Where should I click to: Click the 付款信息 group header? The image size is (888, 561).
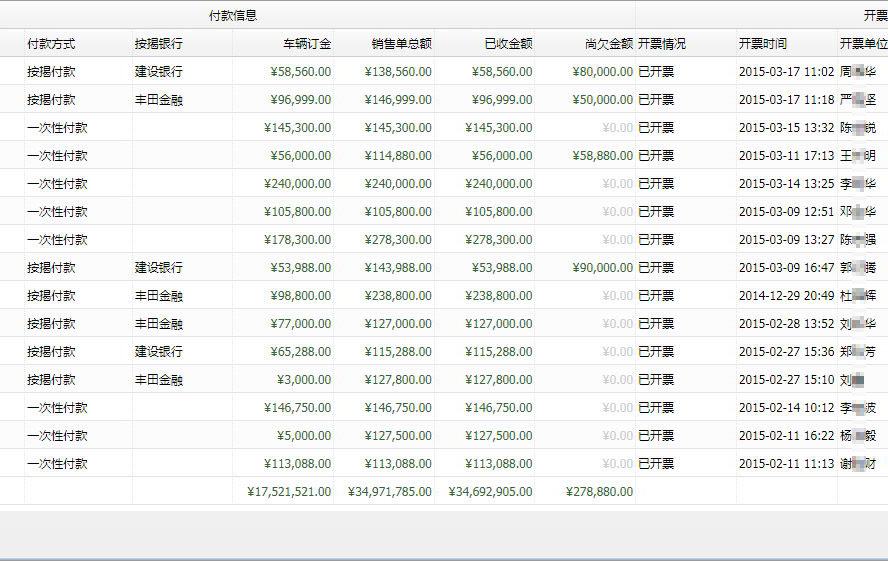point(233,15)
